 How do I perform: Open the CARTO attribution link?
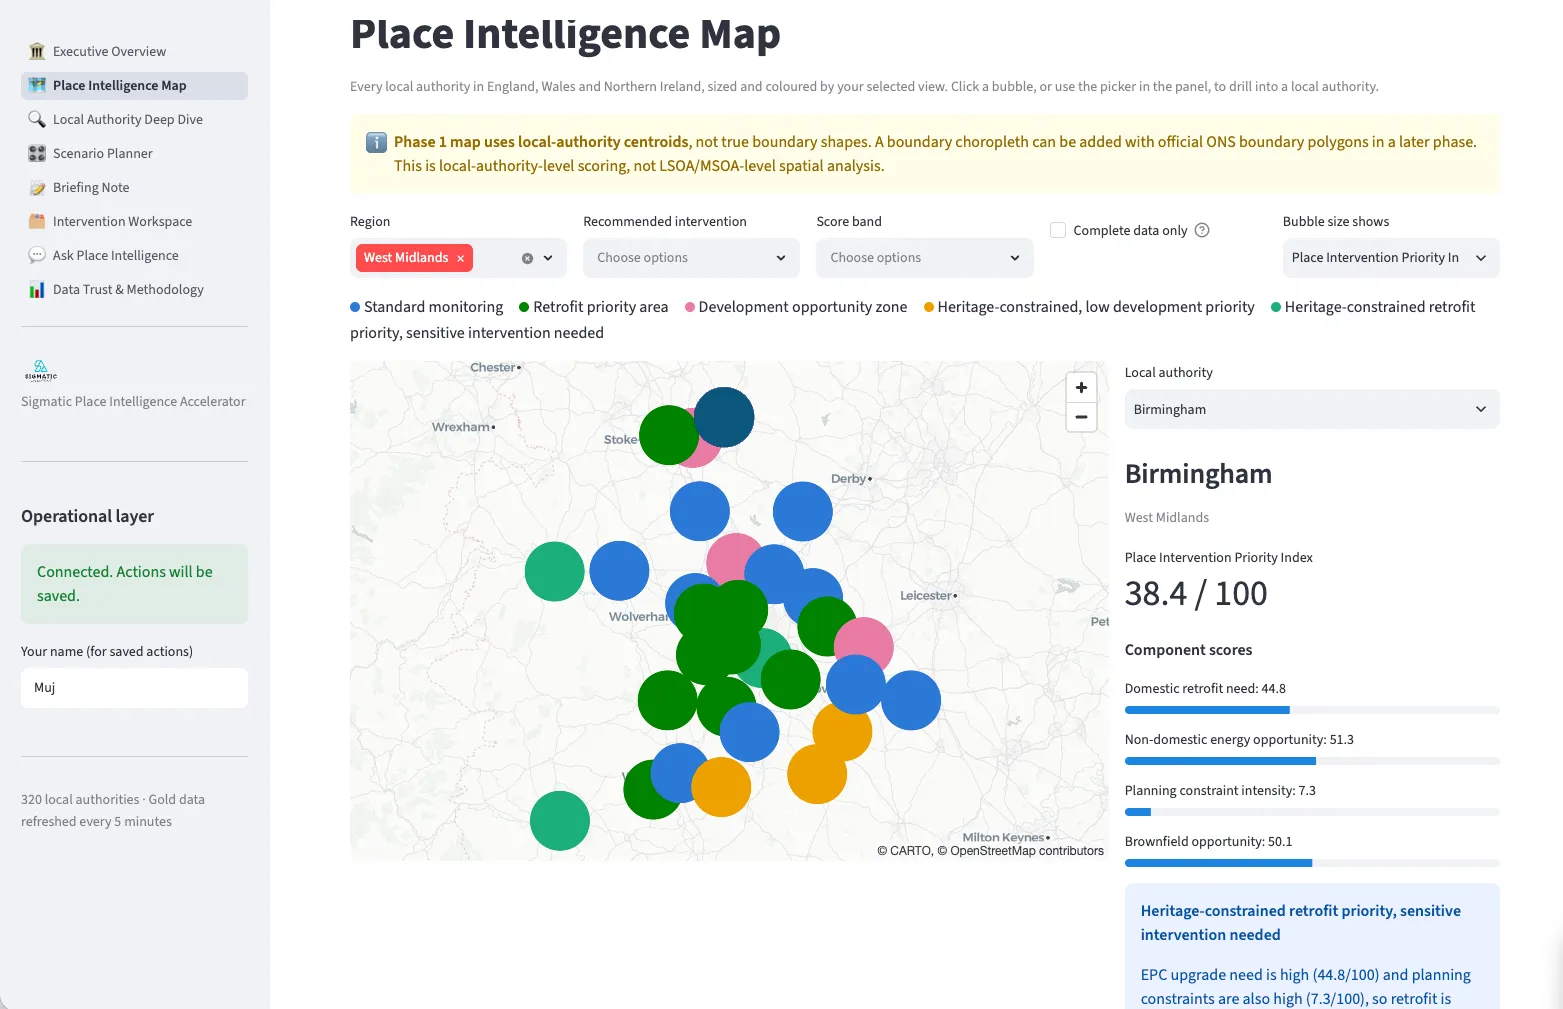(911, 851)
